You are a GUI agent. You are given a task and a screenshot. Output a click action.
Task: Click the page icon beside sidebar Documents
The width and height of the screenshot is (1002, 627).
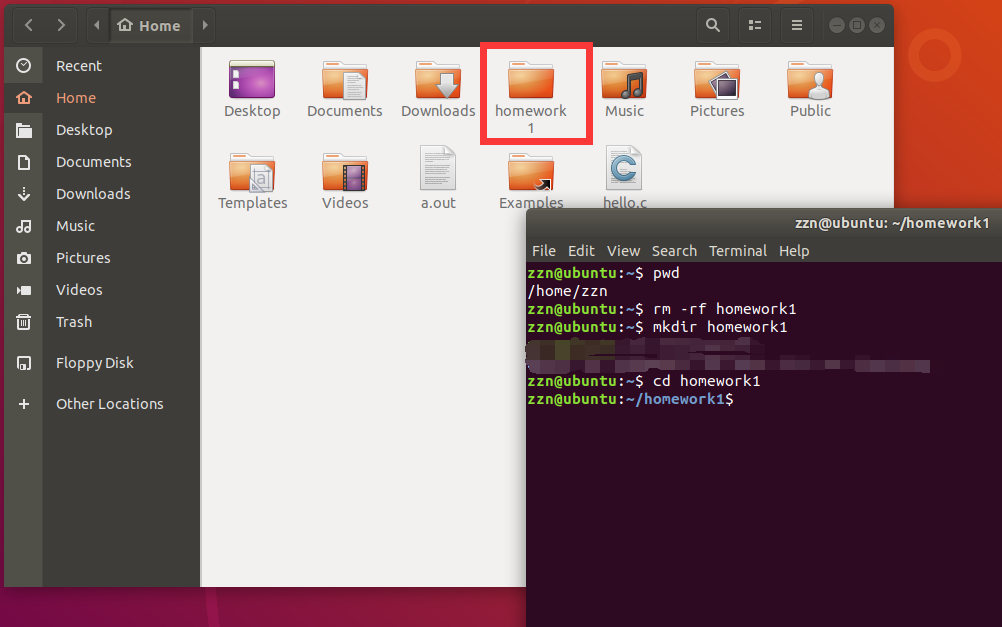coord(24,162)
